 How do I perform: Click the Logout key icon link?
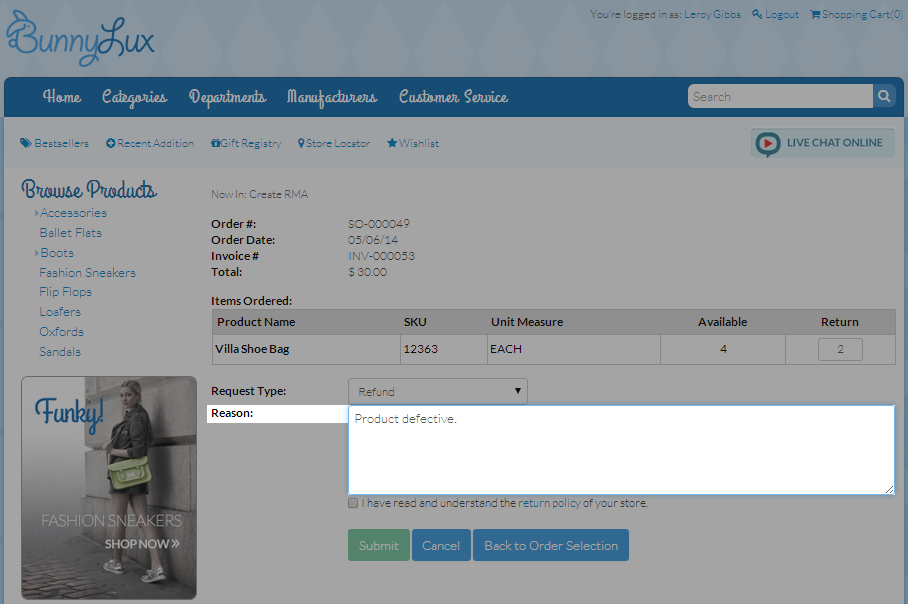click(775, 14)
